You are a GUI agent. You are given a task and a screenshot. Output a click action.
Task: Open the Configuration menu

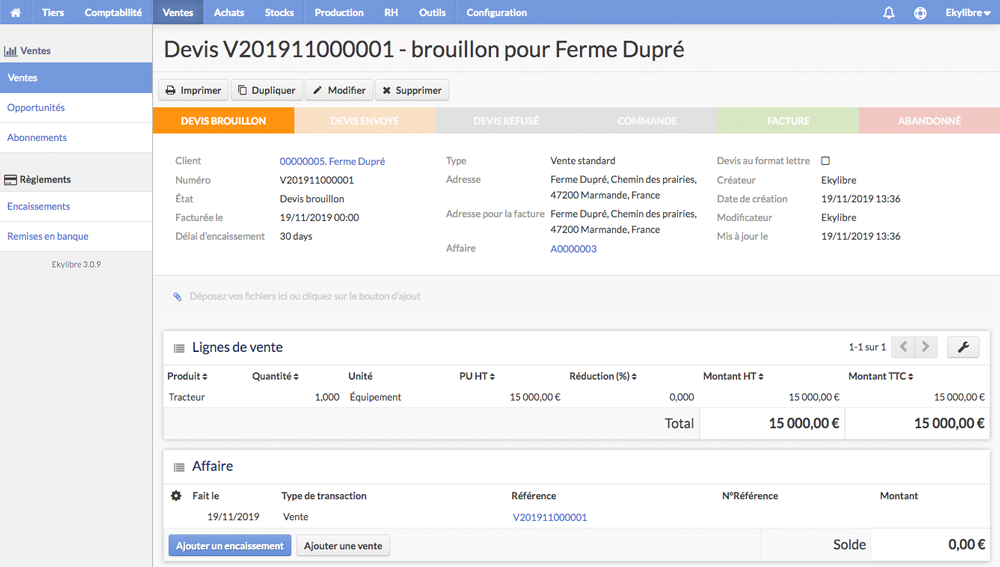pyautogui.click(x=497, y=12)
